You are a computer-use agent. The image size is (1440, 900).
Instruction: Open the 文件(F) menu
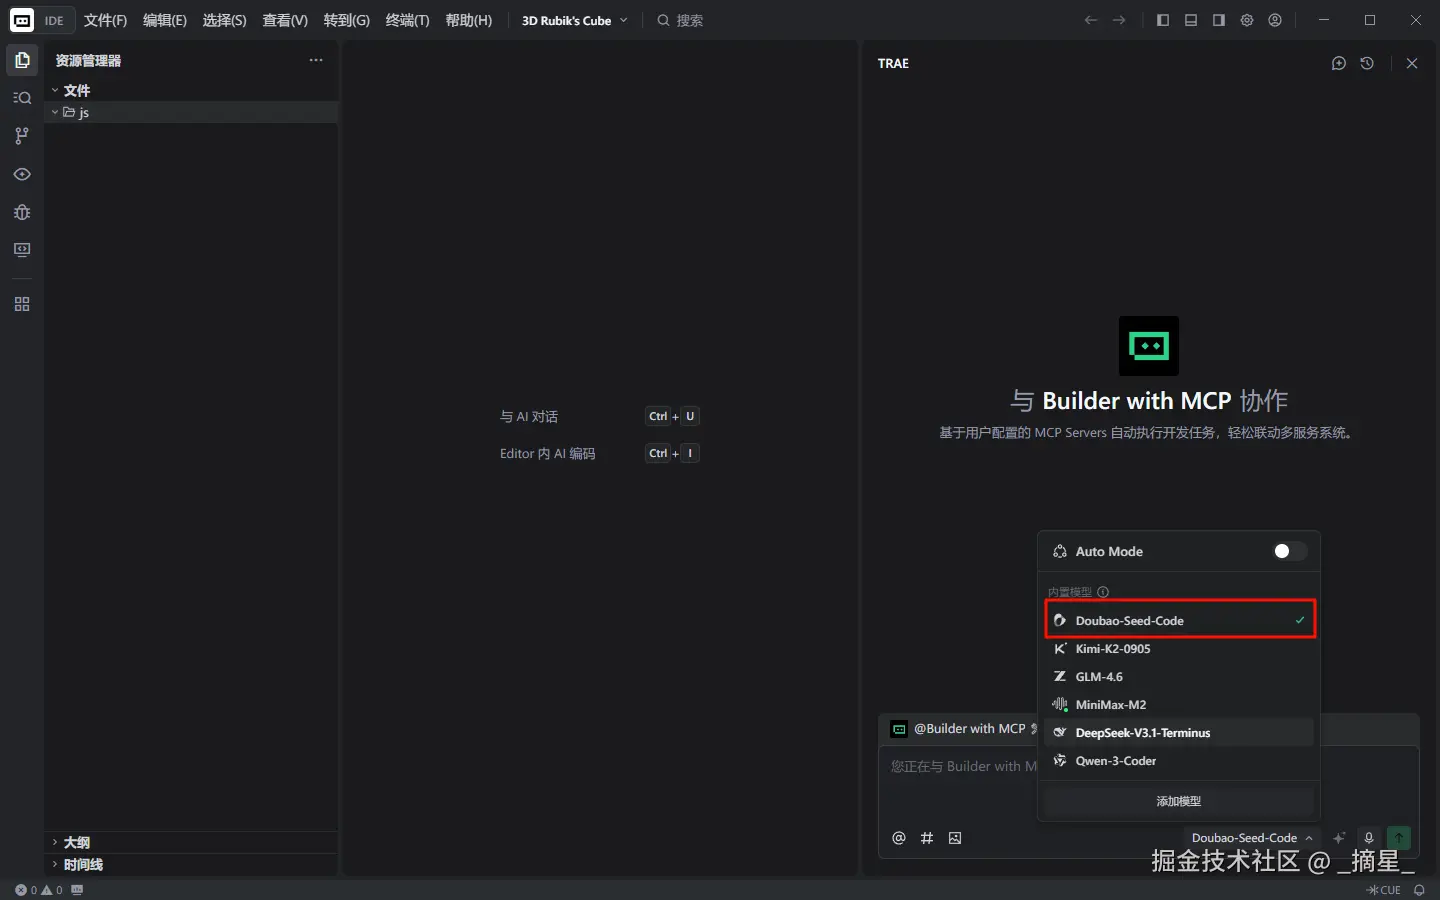point(105,20)
